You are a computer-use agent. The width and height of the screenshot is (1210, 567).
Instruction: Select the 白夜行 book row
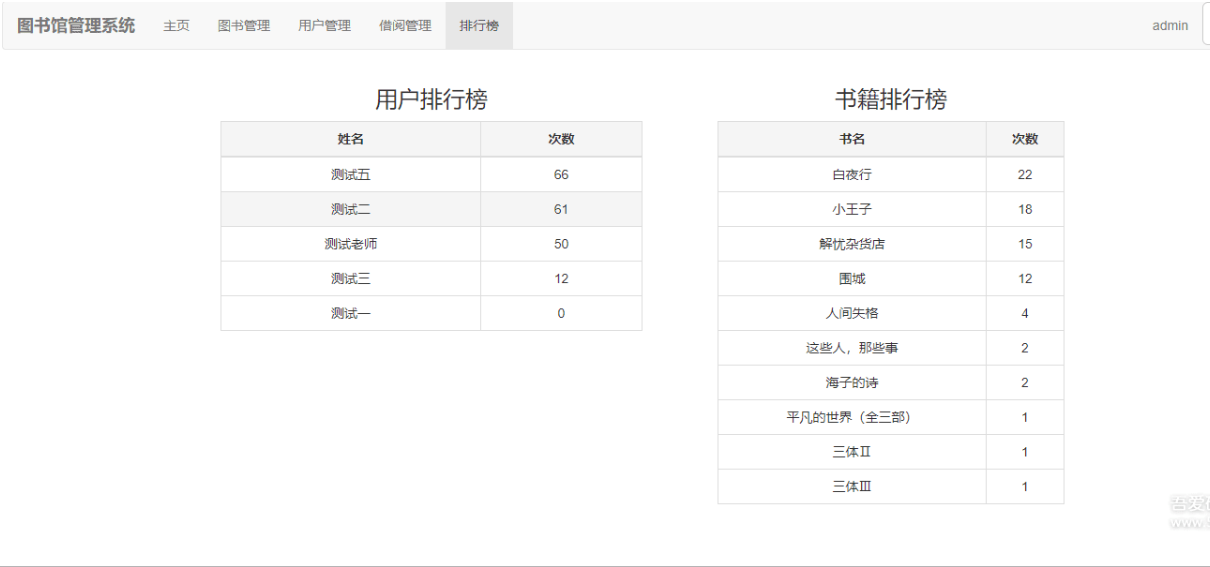pyautogui.click(x=851, y=175)
